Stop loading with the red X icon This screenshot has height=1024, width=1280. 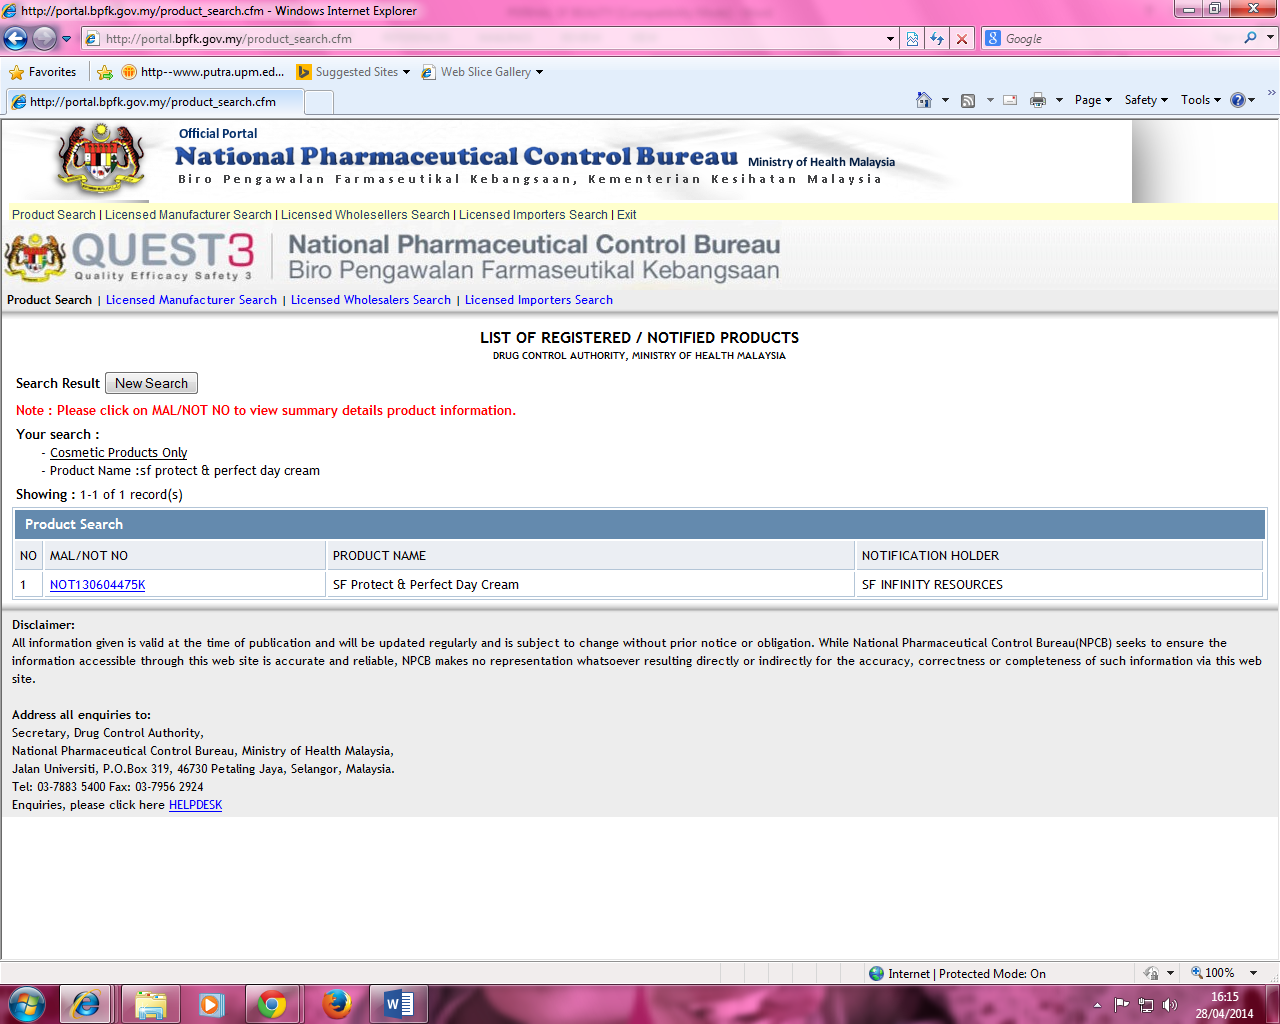point(962,39)
